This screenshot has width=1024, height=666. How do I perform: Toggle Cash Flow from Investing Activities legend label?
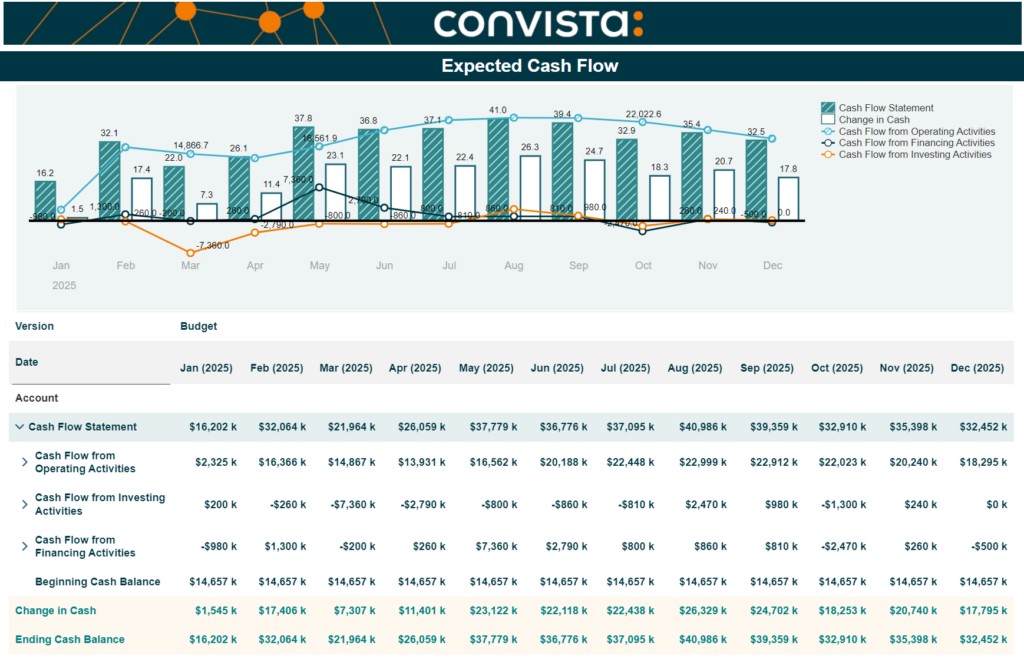(x=914, y=155)
